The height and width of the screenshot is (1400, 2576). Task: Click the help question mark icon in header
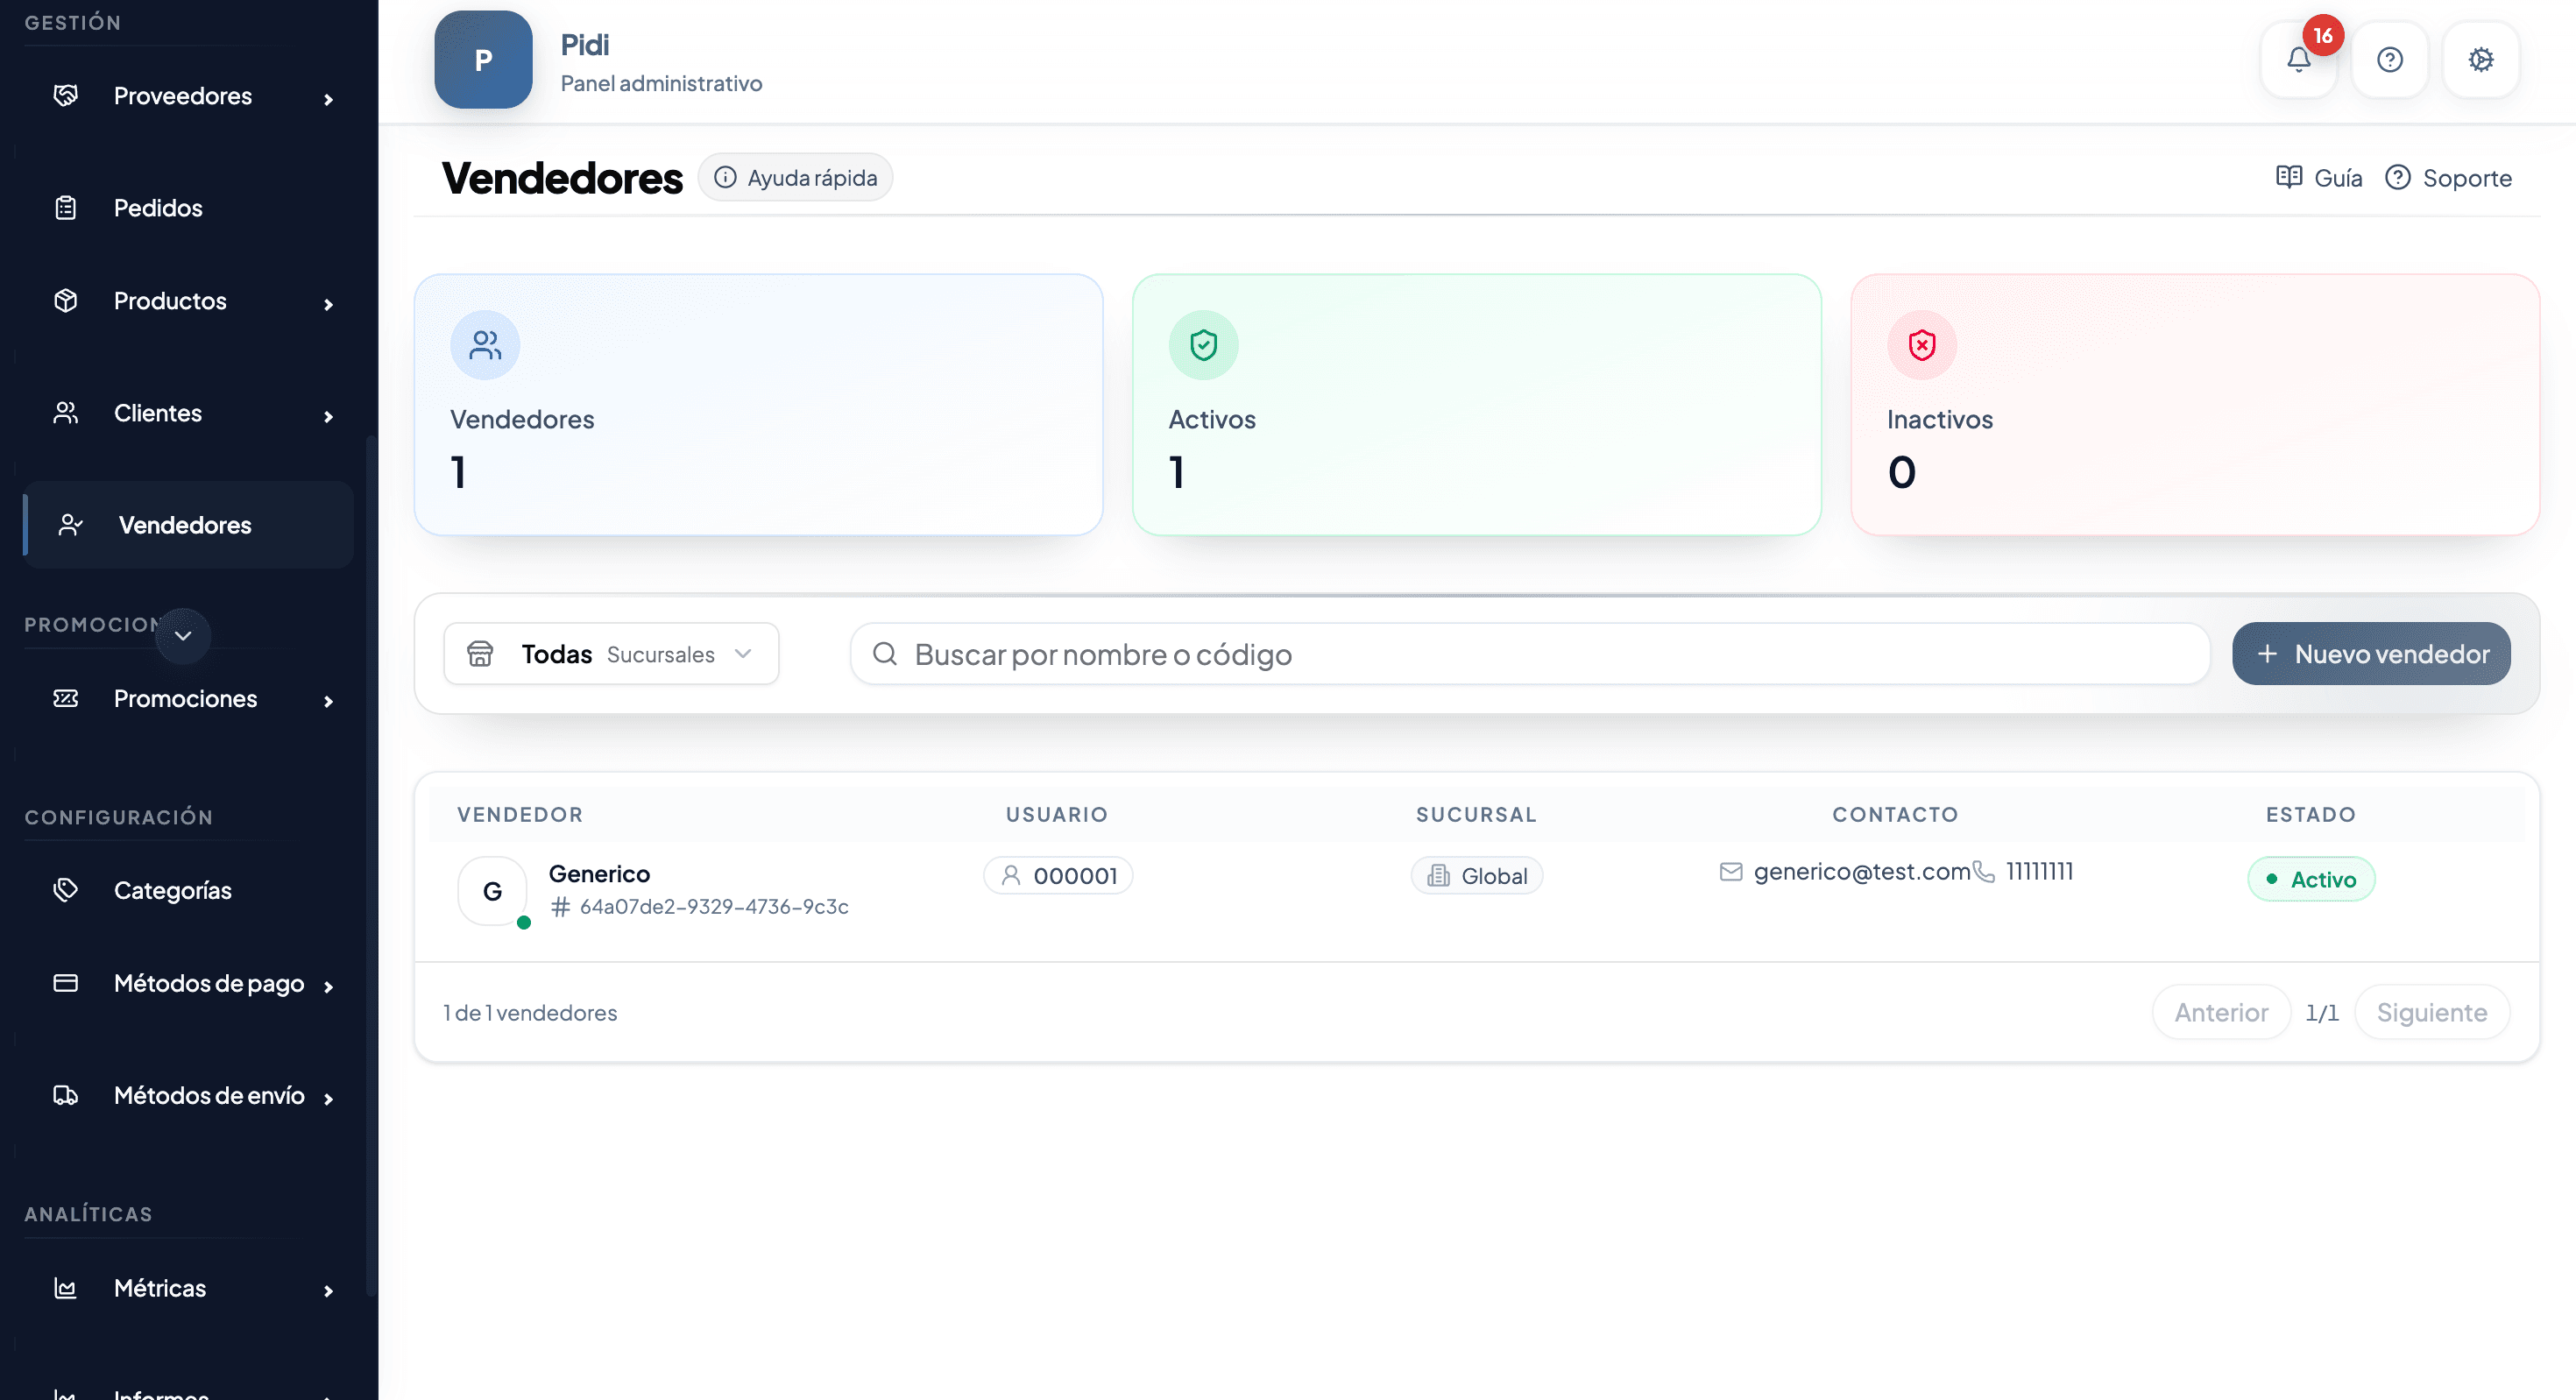tap(2389, 60)
